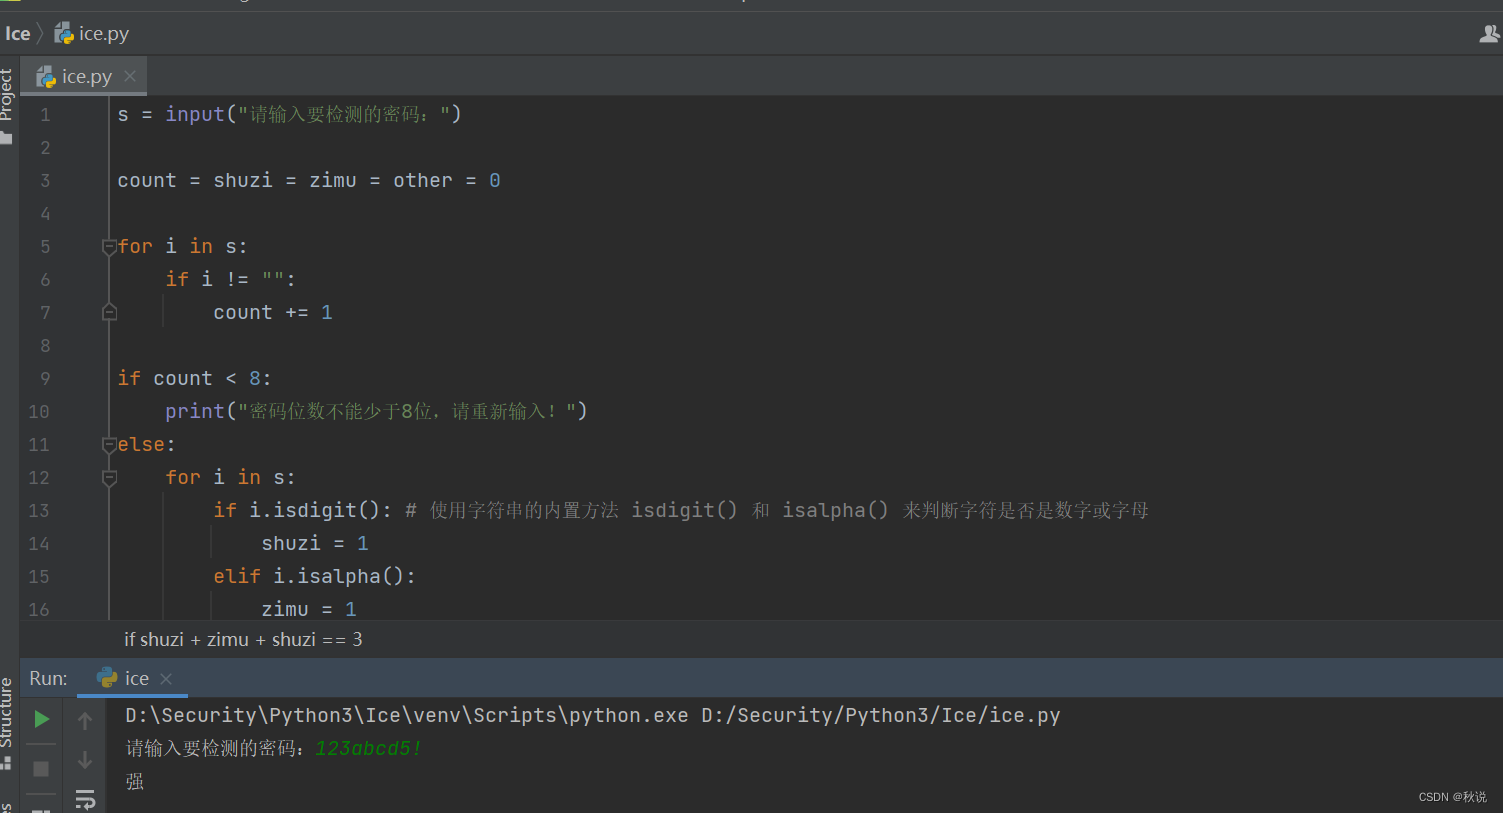Click the '请输入要检测的密码：' console prompt

[x=215, y=749]
